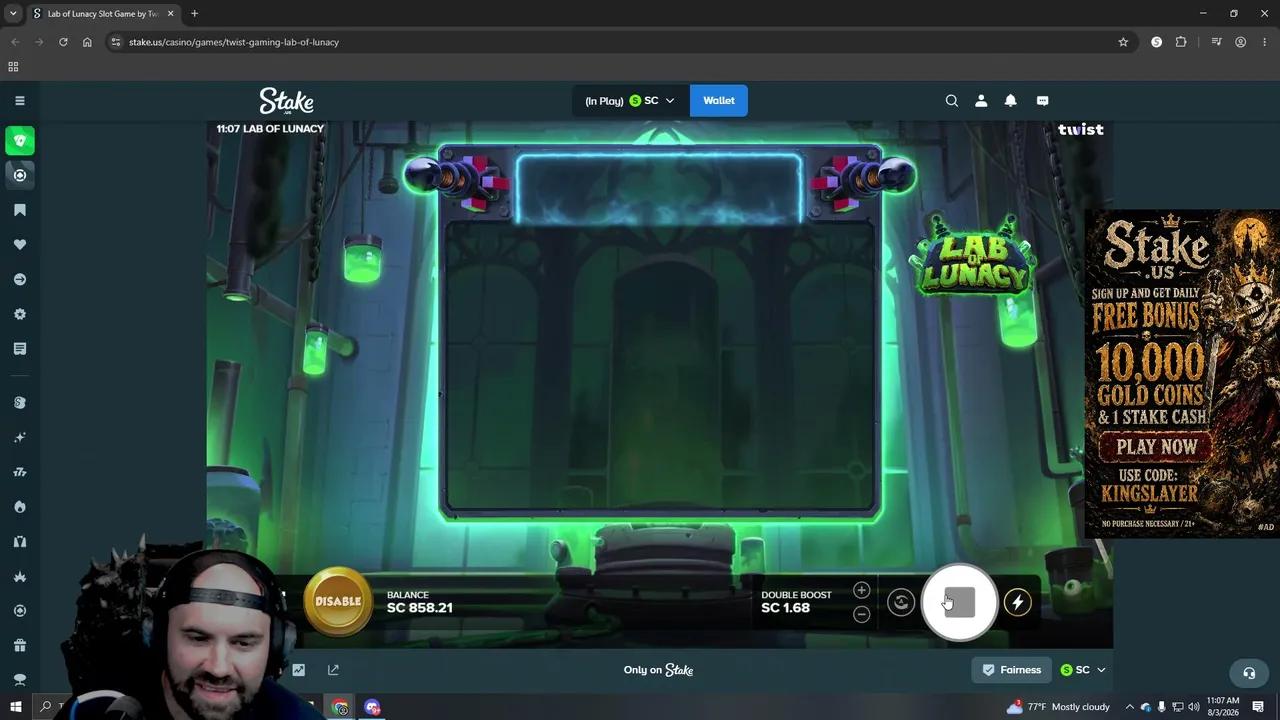Open the gift box sidebar icon
Screen dimensions: 1280x720
coord(20,645)
